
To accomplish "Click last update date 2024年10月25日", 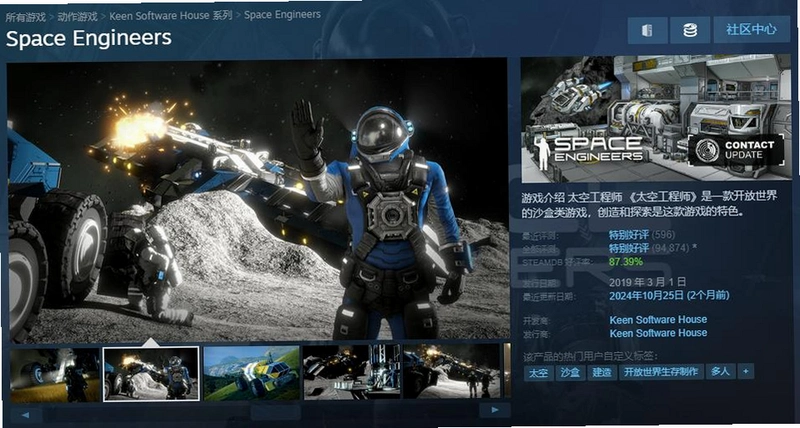I will [x=669, y=295].
